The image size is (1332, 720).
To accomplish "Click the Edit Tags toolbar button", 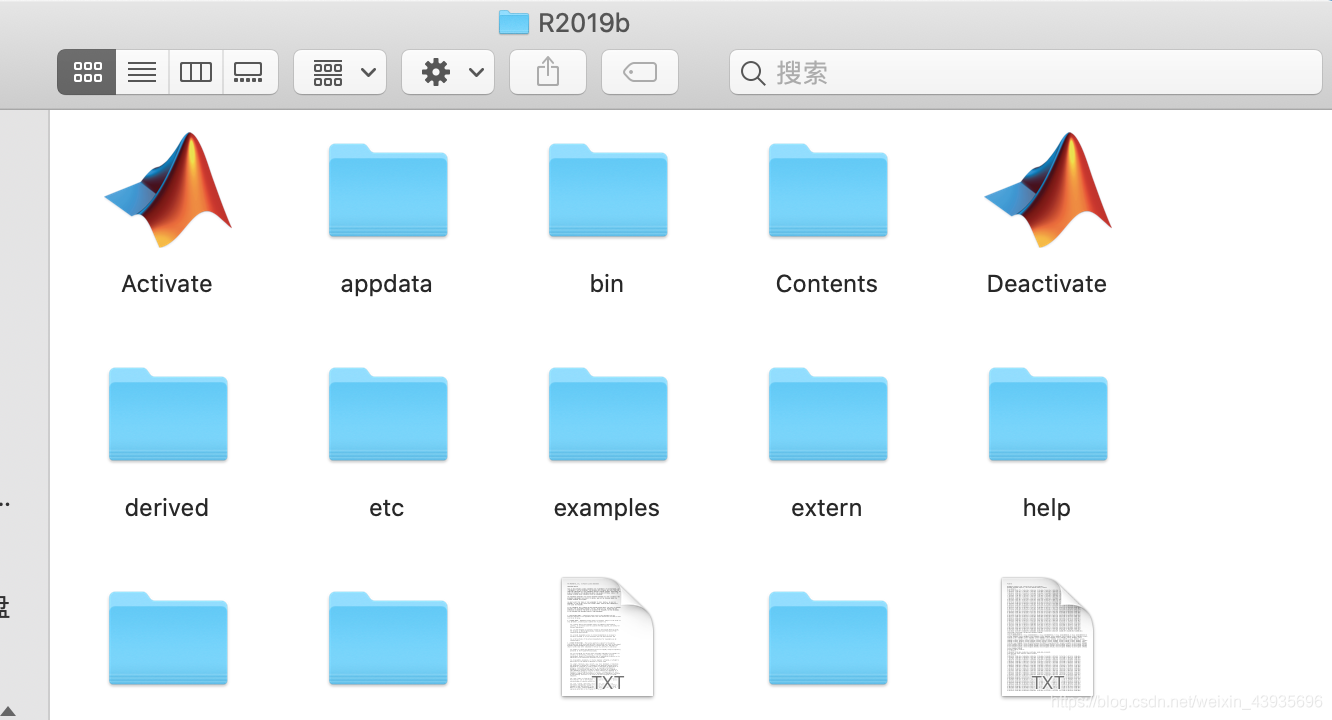I will (640, 72).
